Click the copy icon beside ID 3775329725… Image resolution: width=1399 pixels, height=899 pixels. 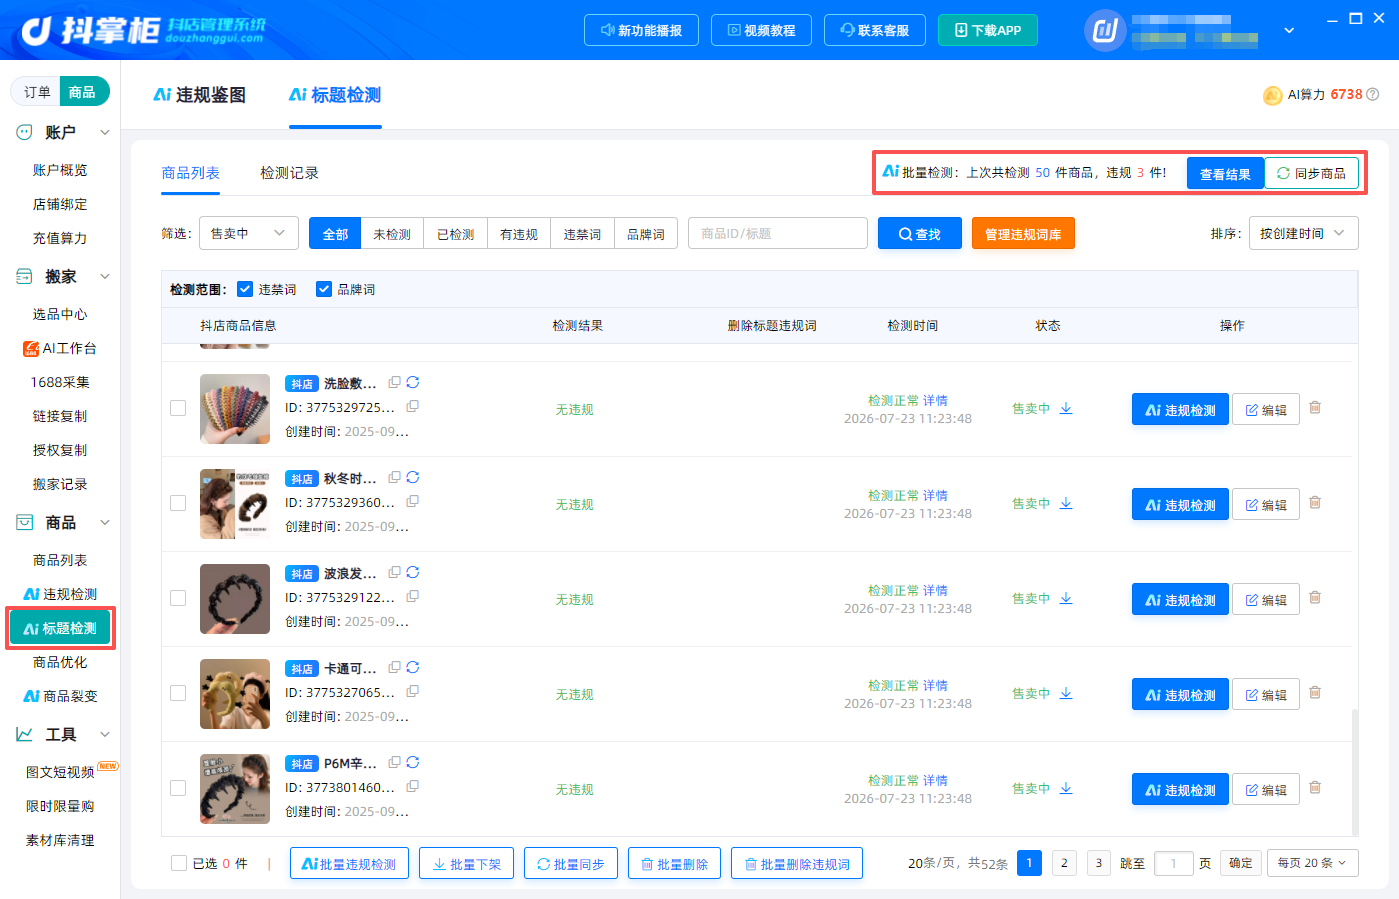click(x=412, y=406)
